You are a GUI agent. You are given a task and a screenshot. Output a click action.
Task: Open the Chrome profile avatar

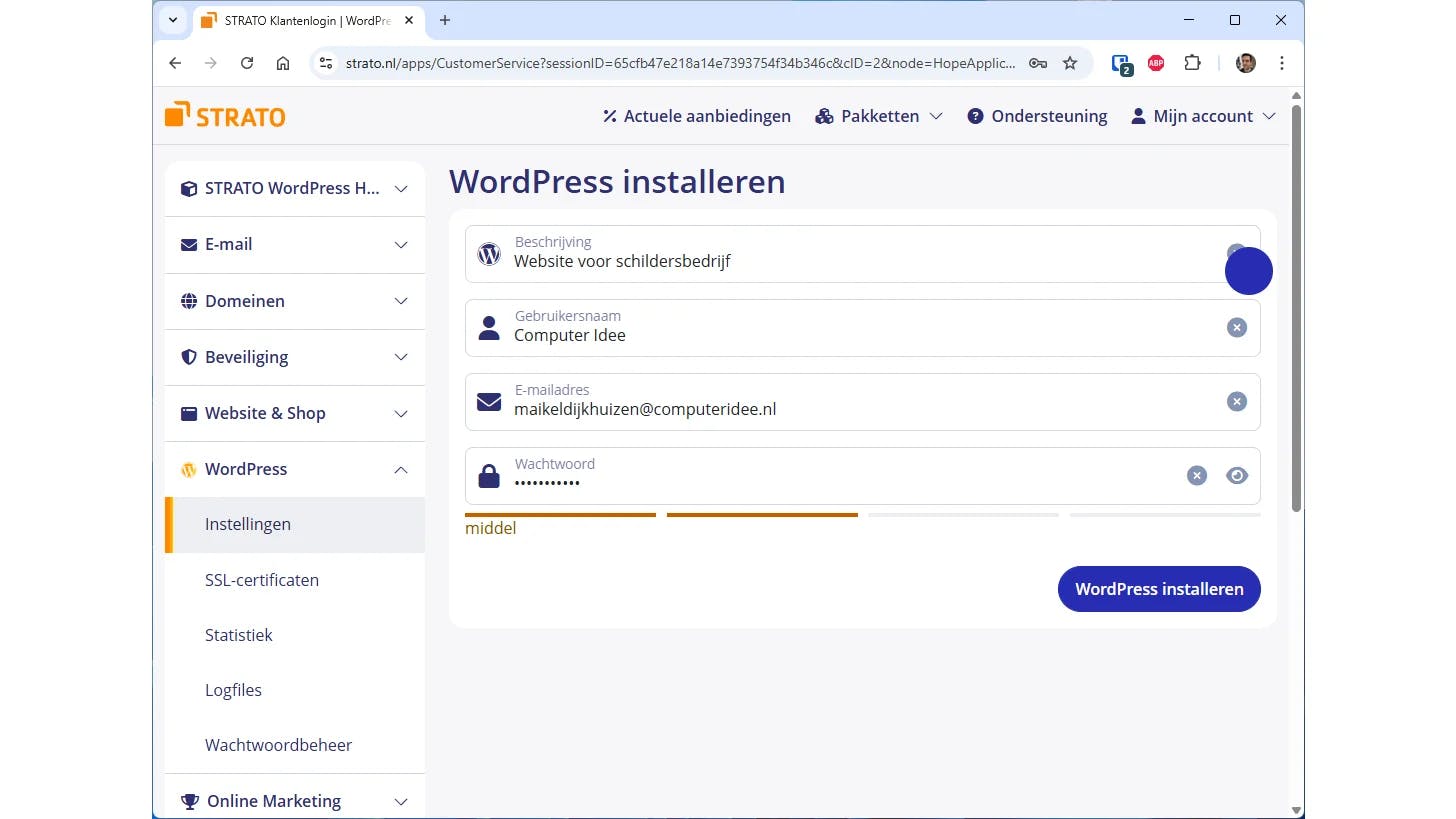(x=1245, y=63)
